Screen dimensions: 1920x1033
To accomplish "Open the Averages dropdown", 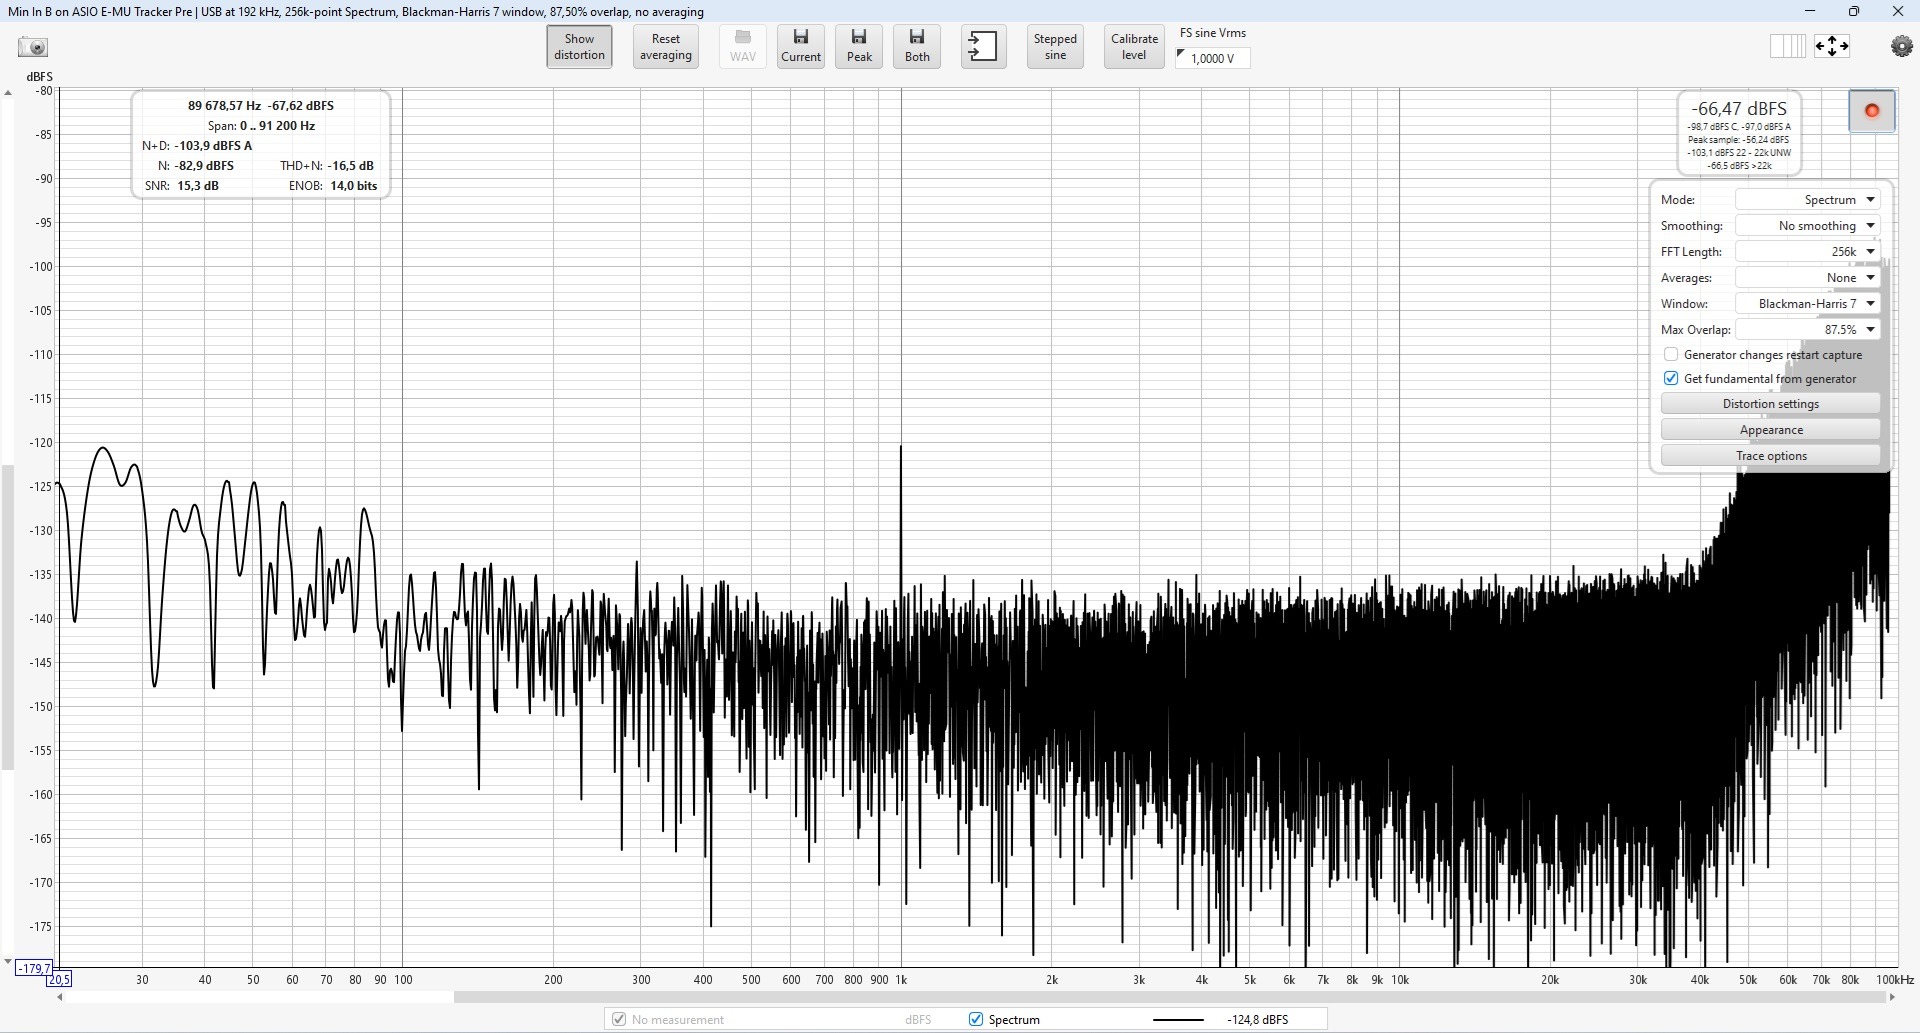I will pos(1807,278).
